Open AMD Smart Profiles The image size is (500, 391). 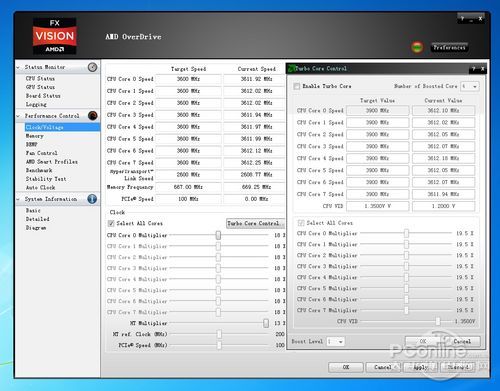coord(52,162)
